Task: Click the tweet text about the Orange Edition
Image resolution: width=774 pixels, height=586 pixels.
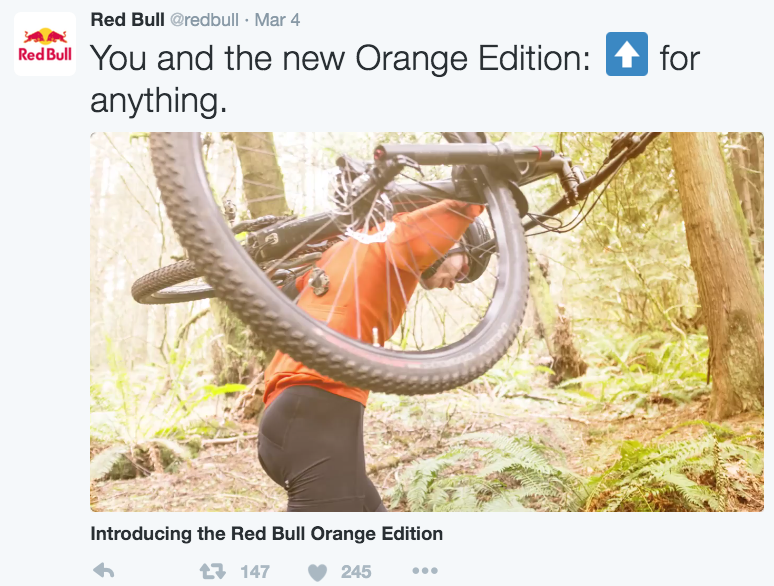Action: (x=395, y=79)
